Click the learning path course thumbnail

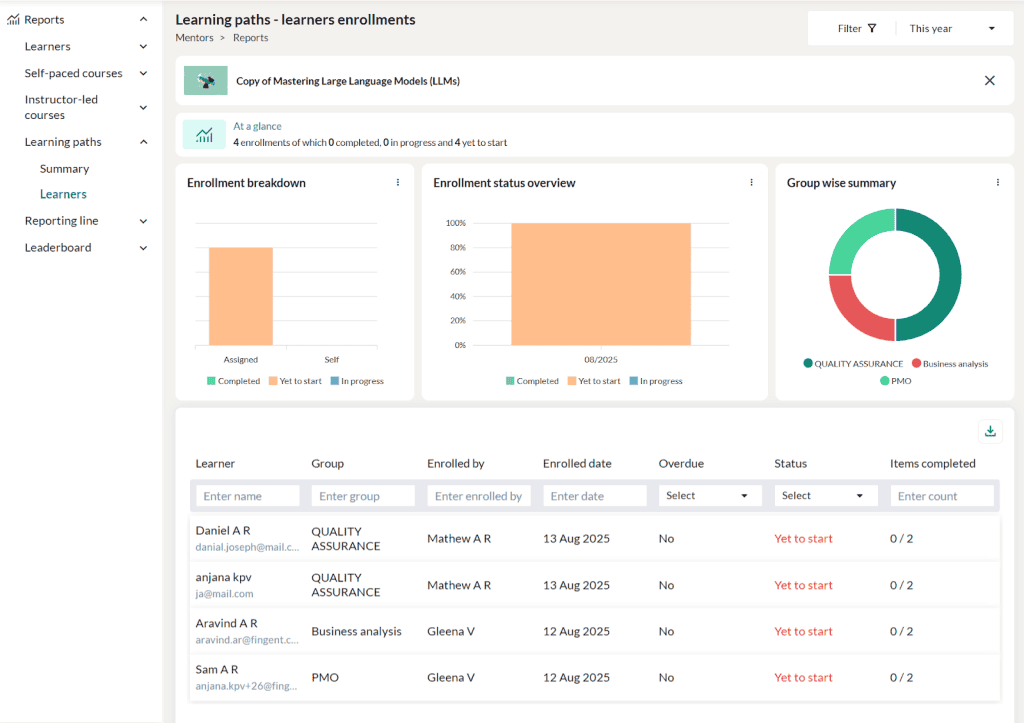206,80
